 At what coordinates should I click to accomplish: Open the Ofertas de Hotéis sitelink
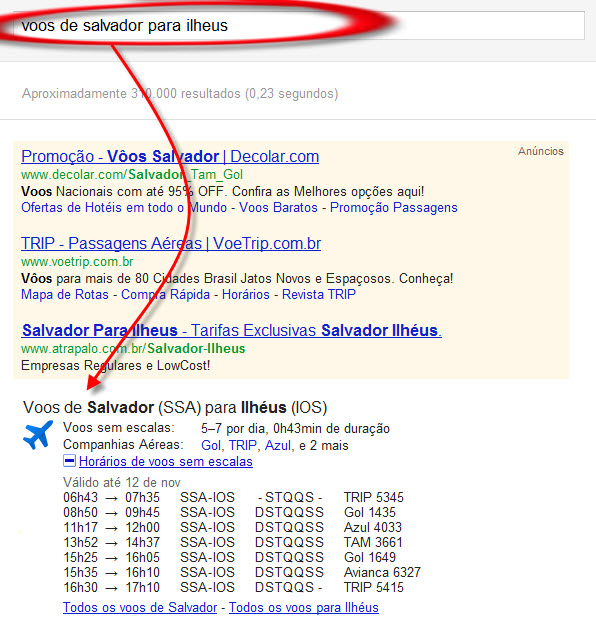[124, 208]
